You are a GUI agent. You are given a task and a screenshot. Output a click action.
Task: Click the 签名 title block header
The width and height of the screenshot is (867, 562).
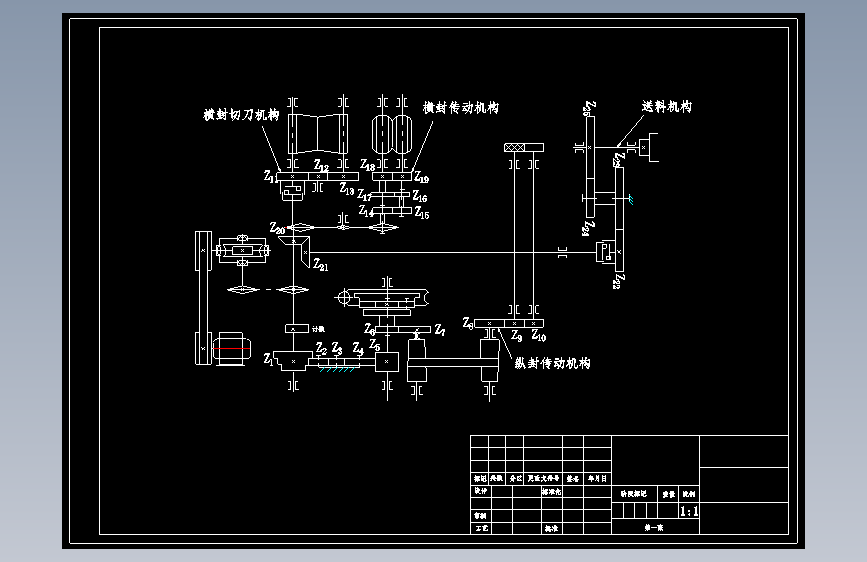[x=573, y=478]
